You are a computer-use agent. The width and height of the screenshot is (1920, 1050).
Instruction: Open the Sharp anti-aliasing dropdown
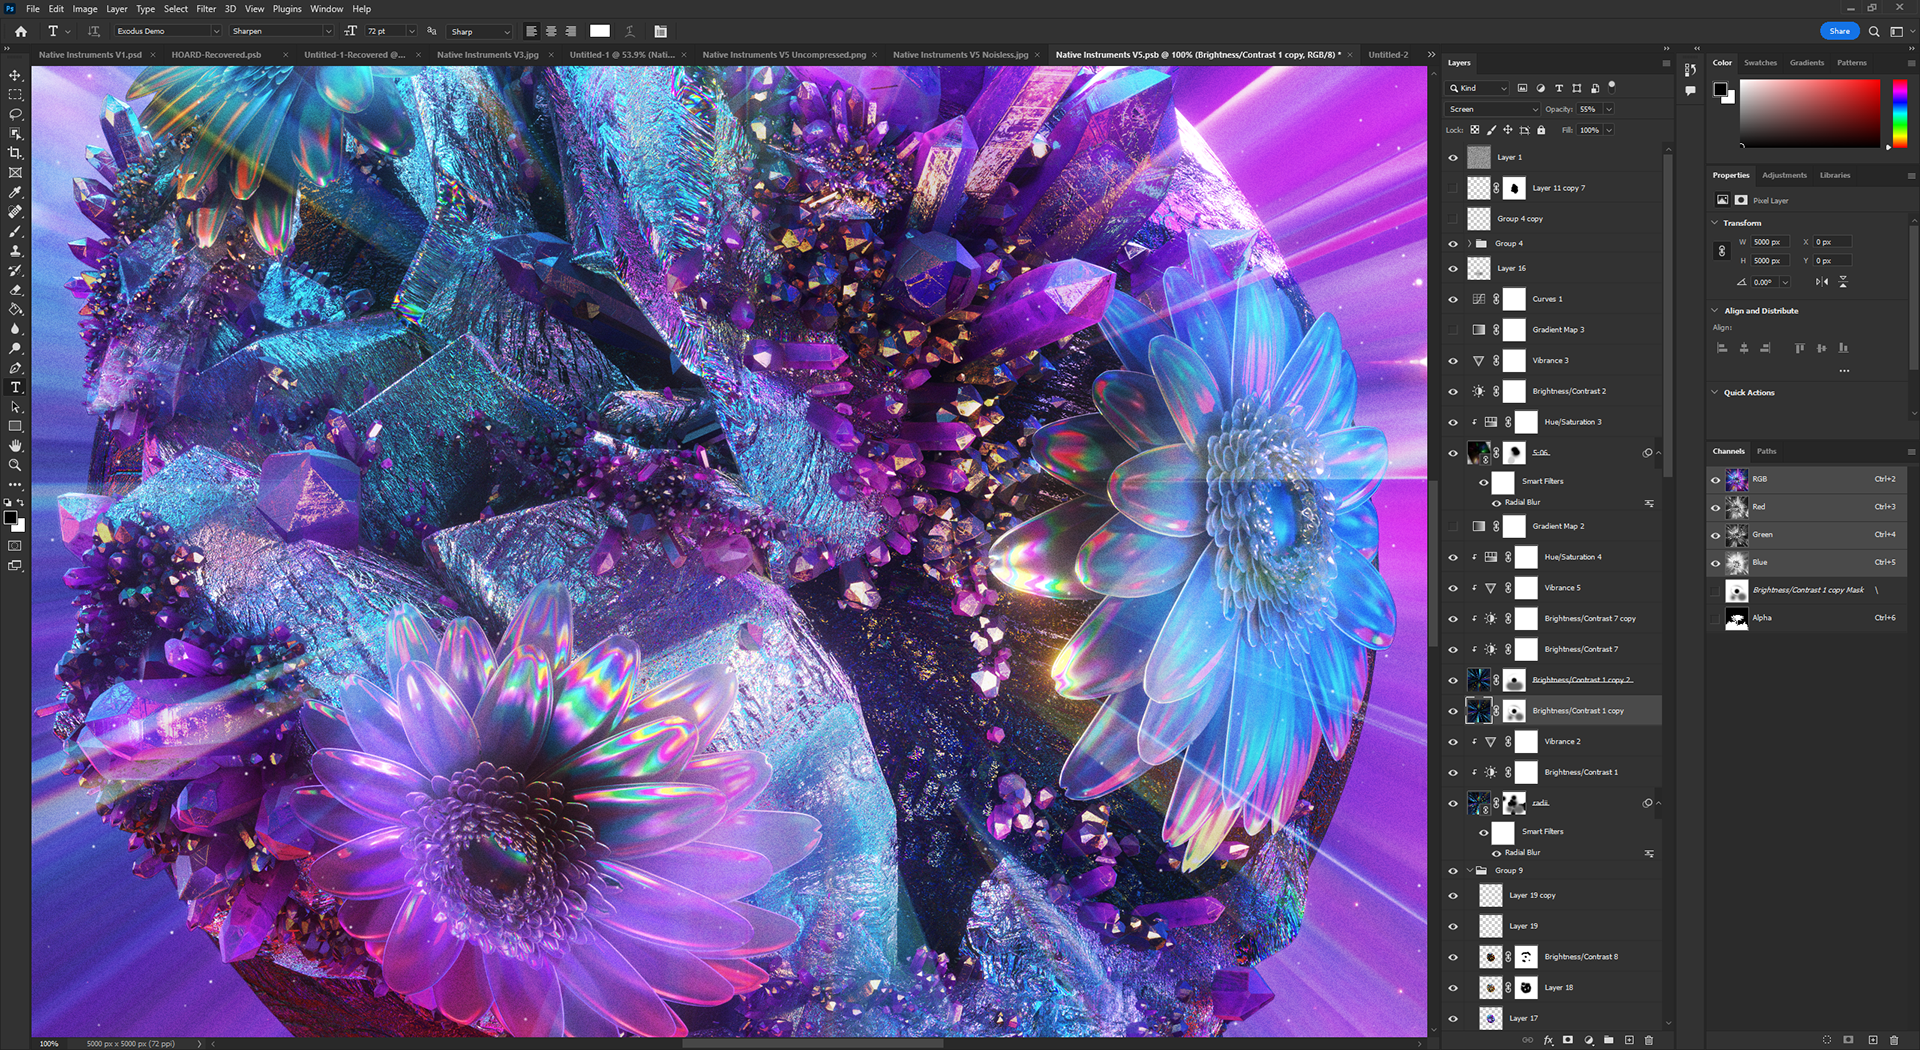[x=480, y=31]
